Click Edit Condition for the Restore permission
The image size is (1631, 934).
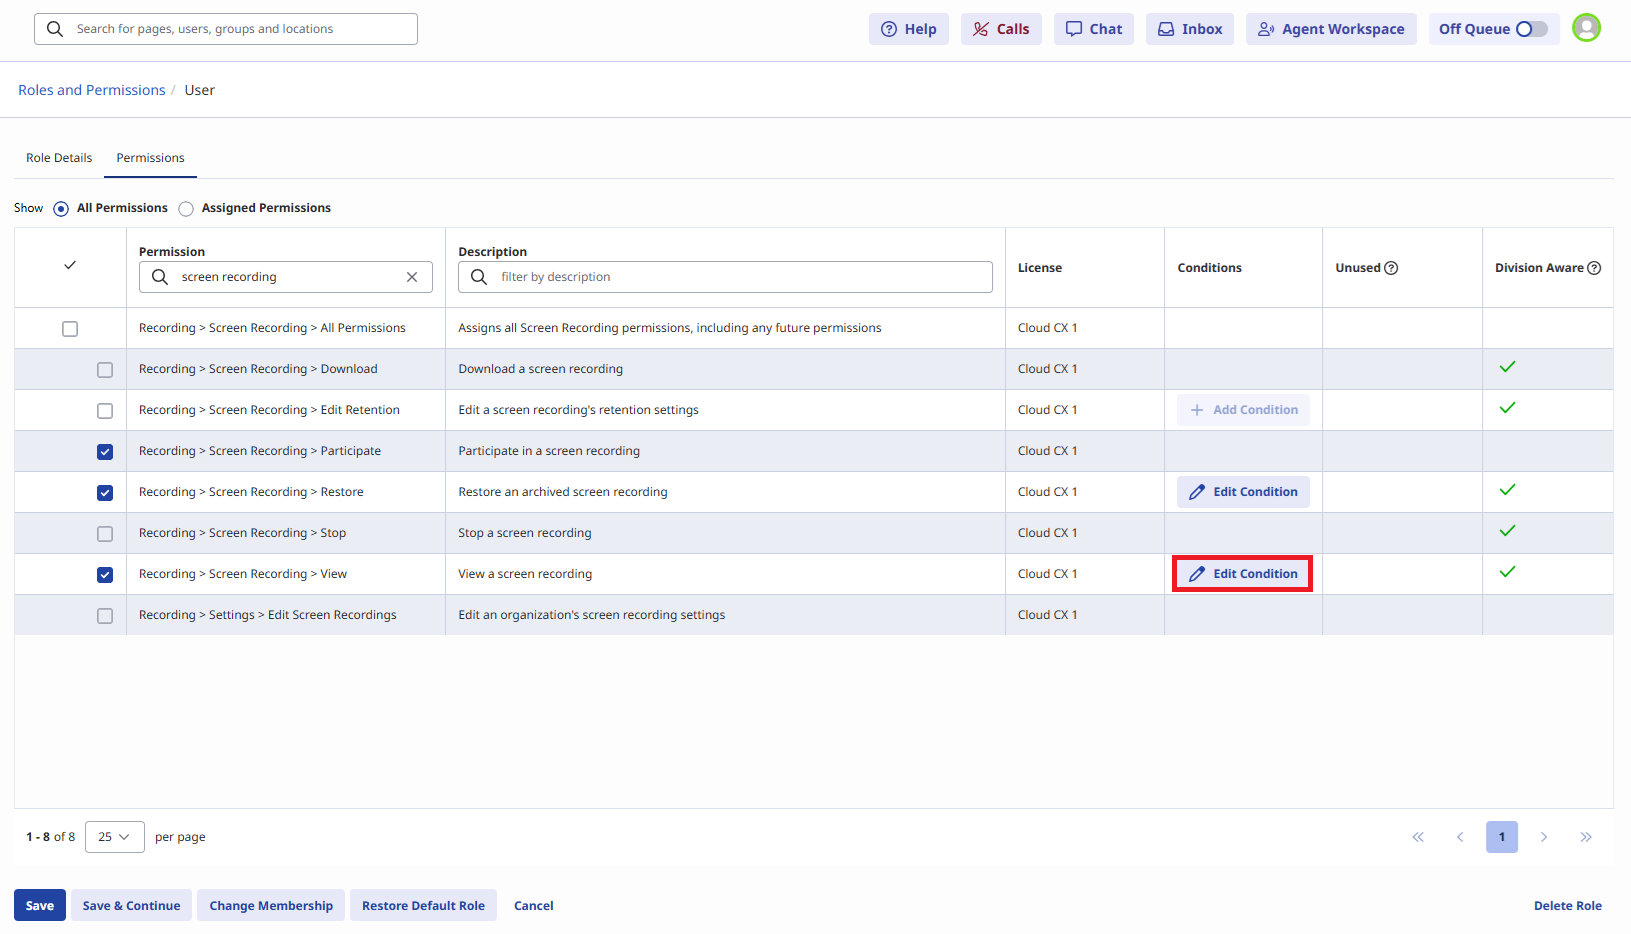coord(1242,492)
